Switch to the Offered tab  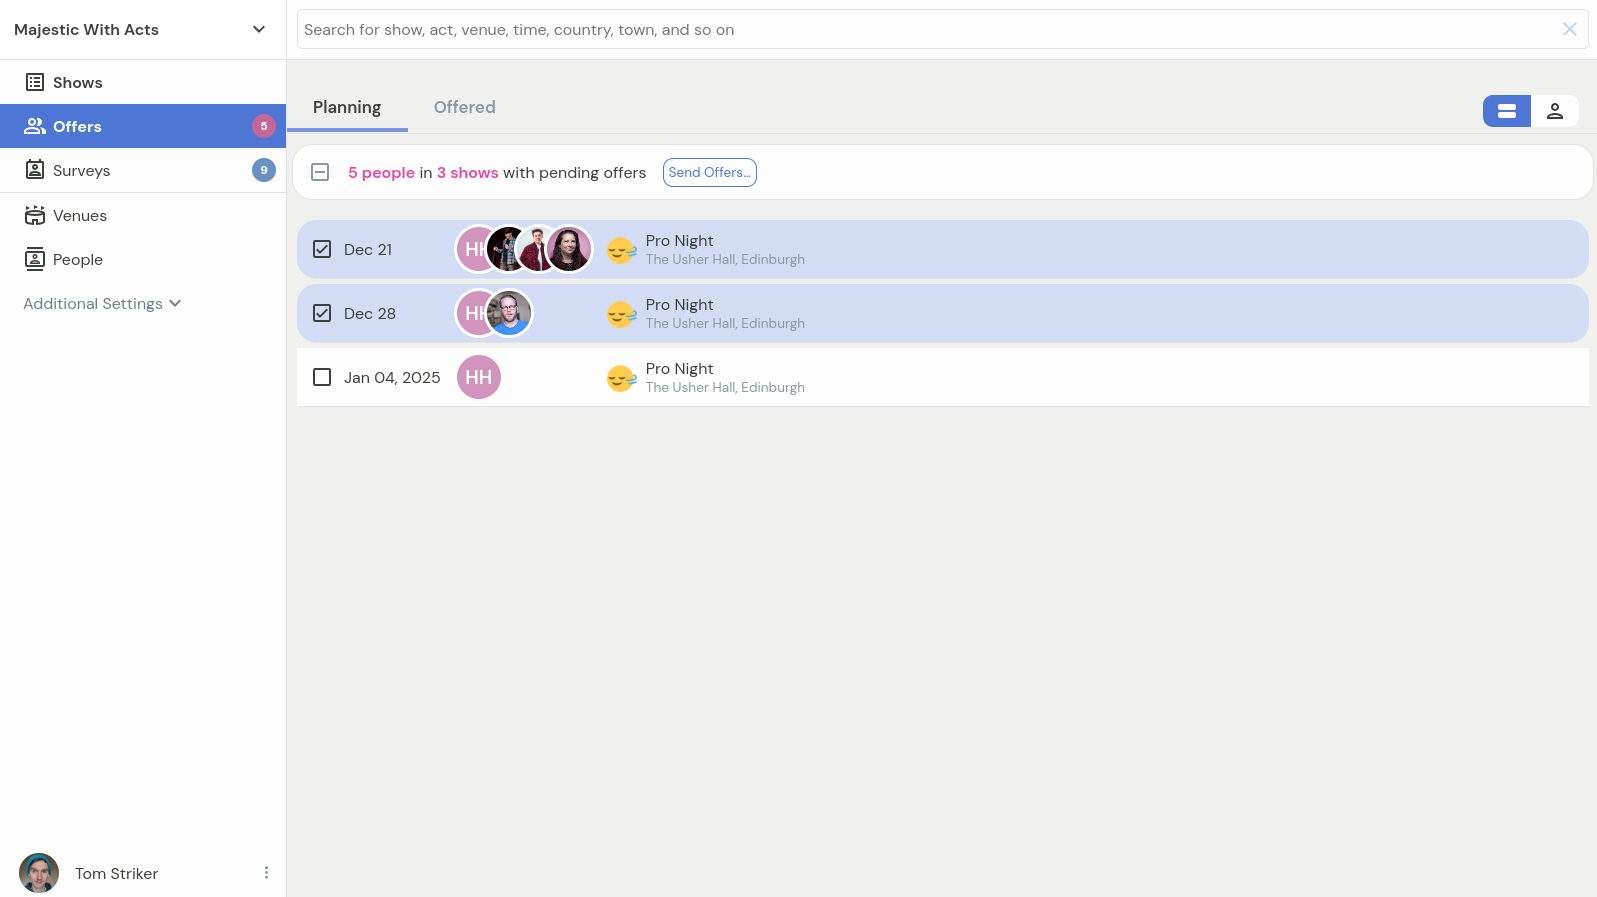coord(464,107)
